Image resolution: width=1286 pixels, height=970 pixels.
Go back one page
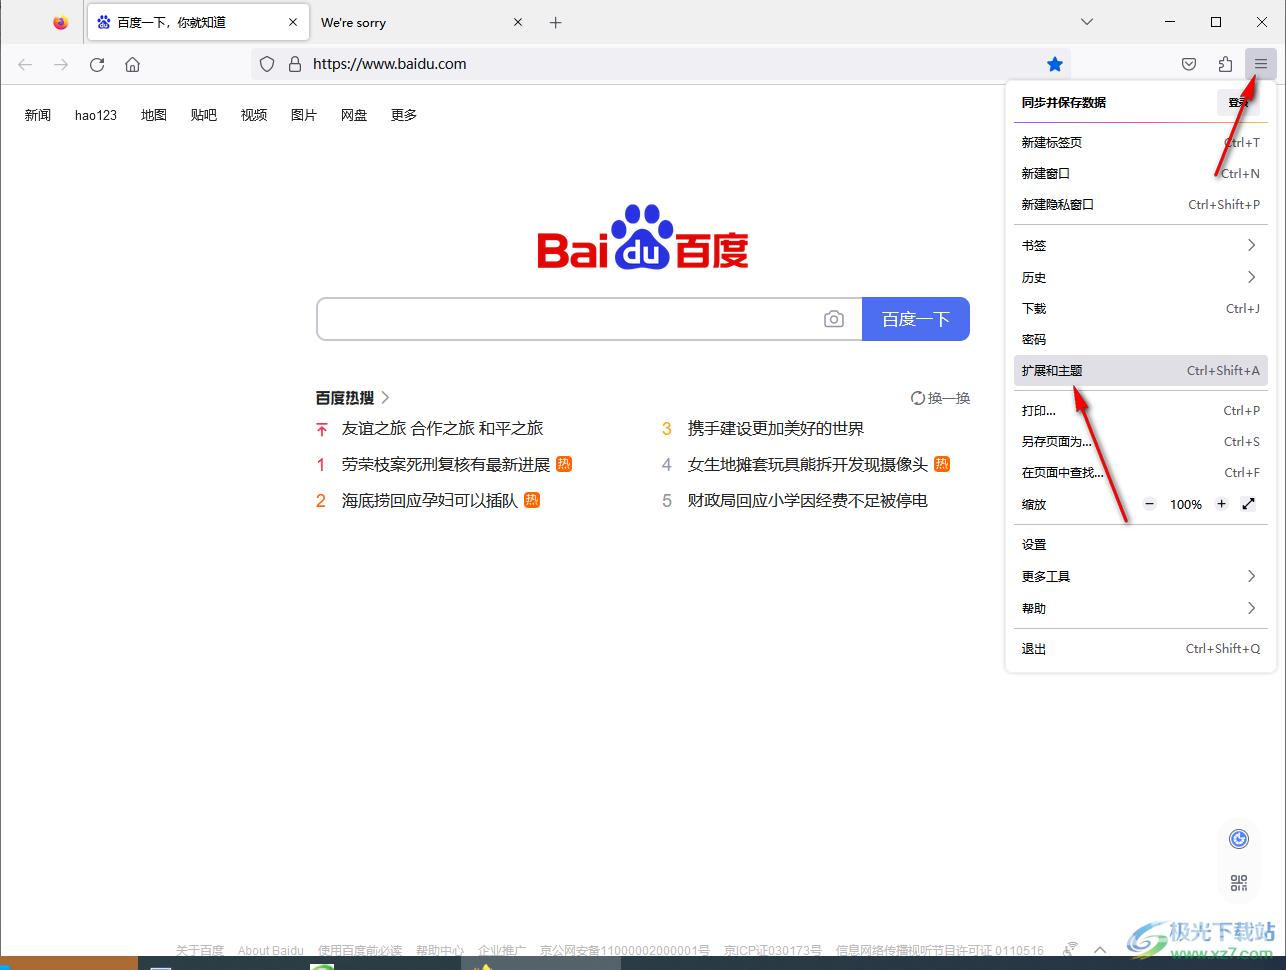point(25,64)
